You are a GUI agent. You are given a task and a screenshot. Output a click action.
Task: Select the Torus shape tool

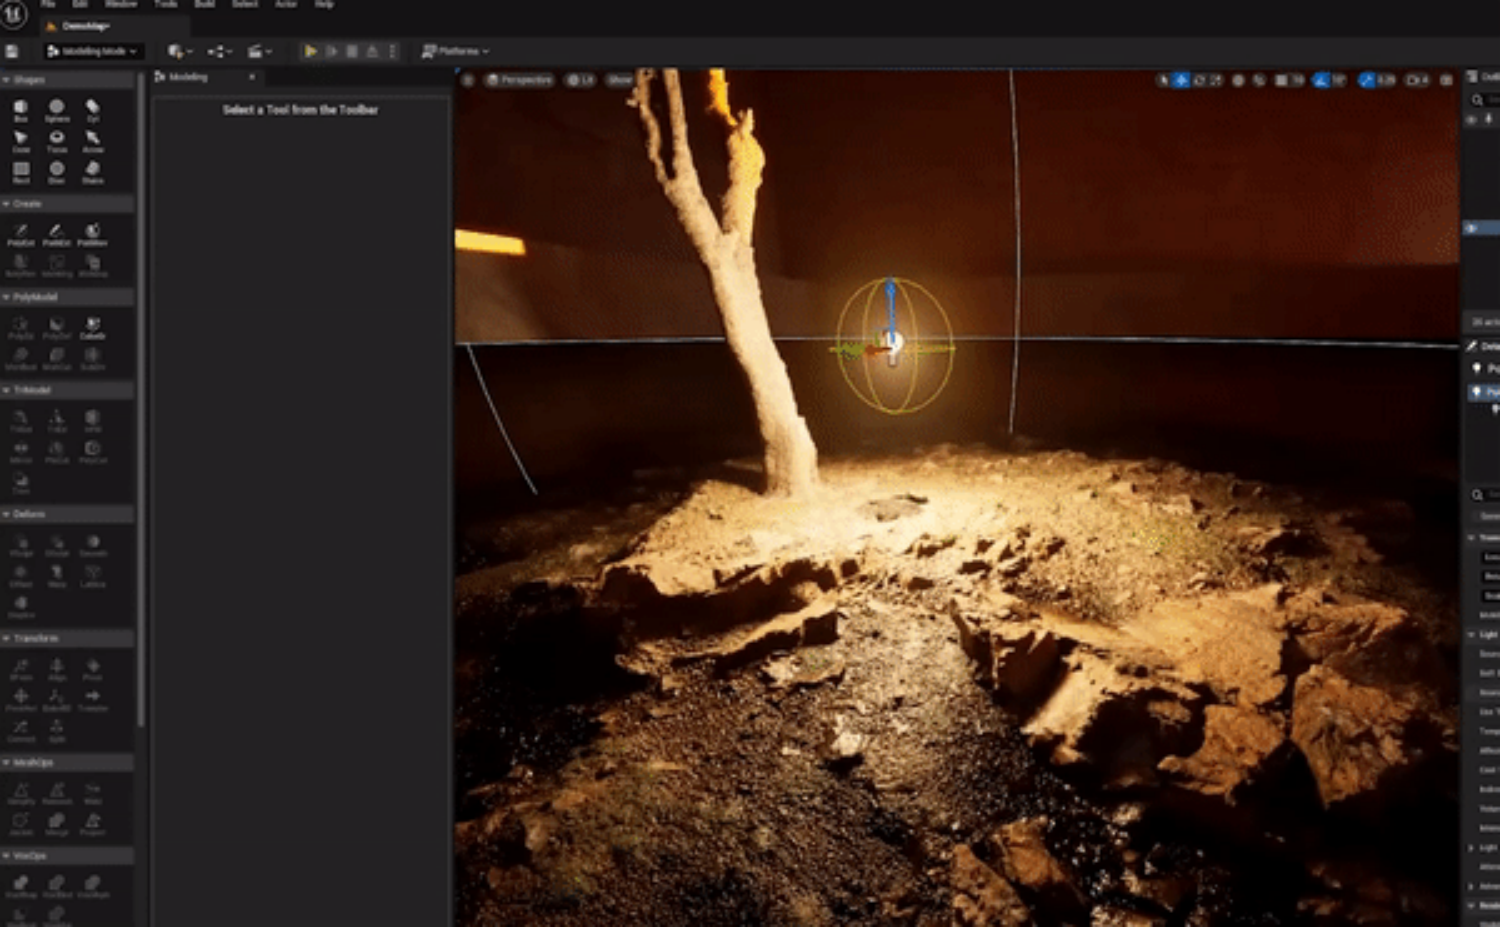pos(57,141)
